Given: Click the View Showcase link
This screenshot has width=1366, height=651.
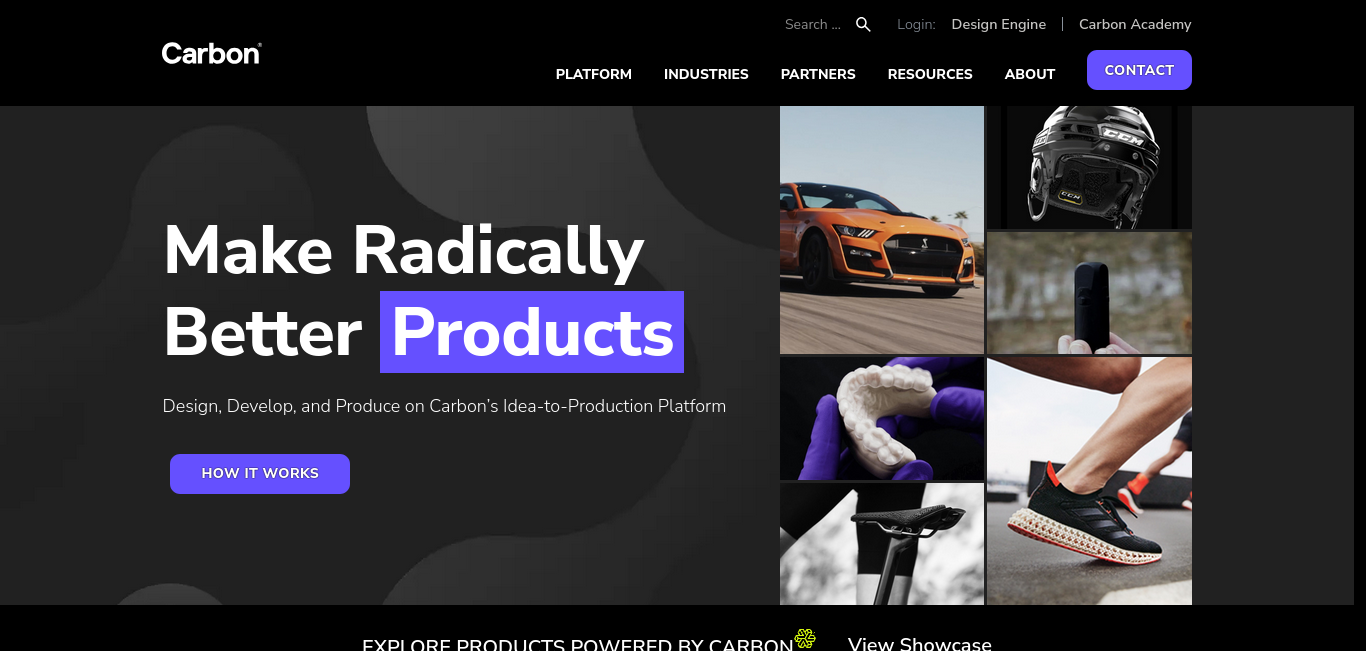Looking at the screenshot, I should tap(920, 644).
